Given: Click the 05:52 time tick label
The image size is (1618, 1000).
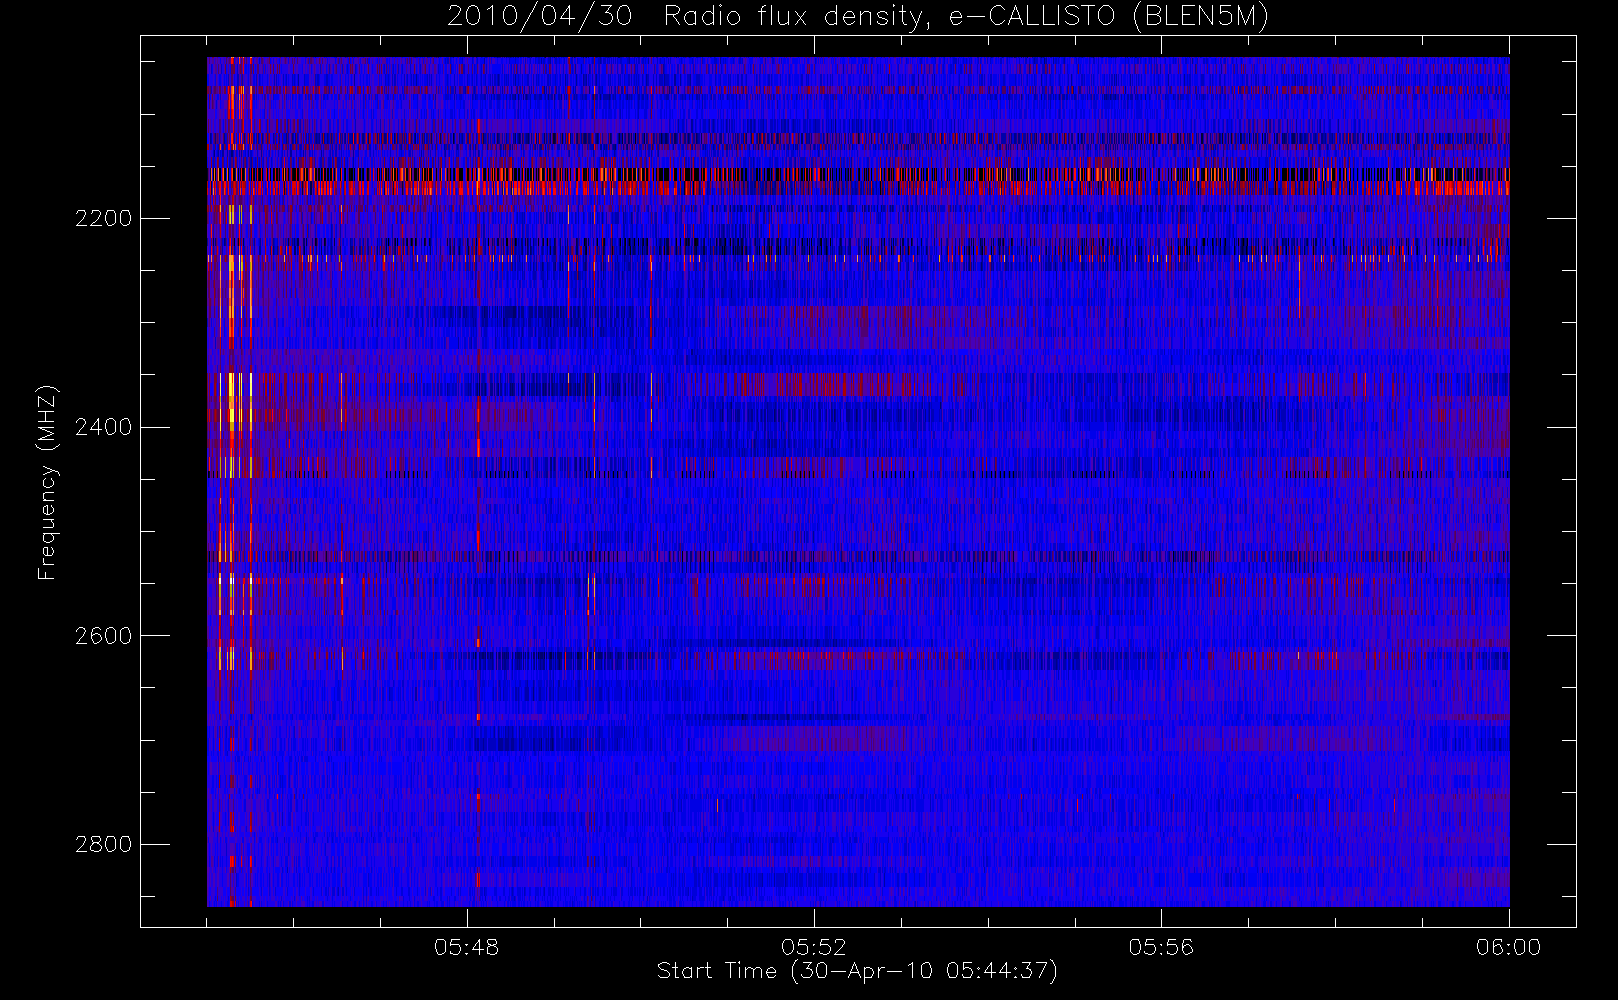Looking at the screenshot, I should (x=814, y=947).
